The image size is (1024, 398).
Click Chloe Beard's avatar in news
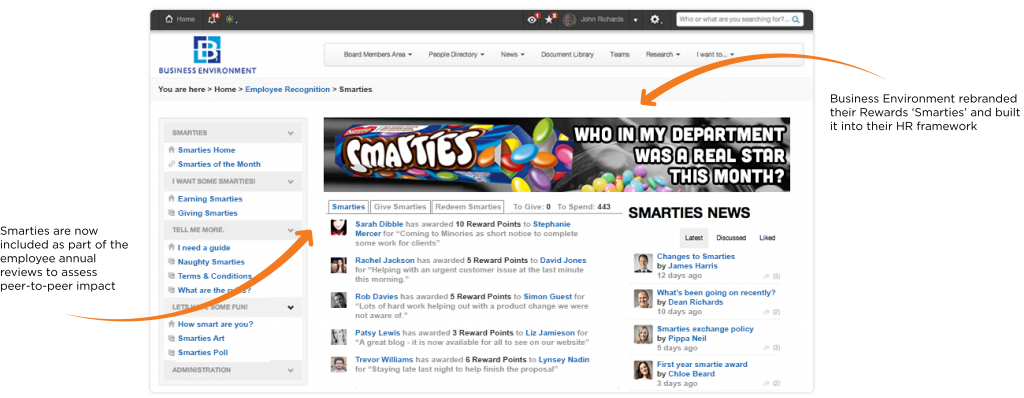point(643,370)
